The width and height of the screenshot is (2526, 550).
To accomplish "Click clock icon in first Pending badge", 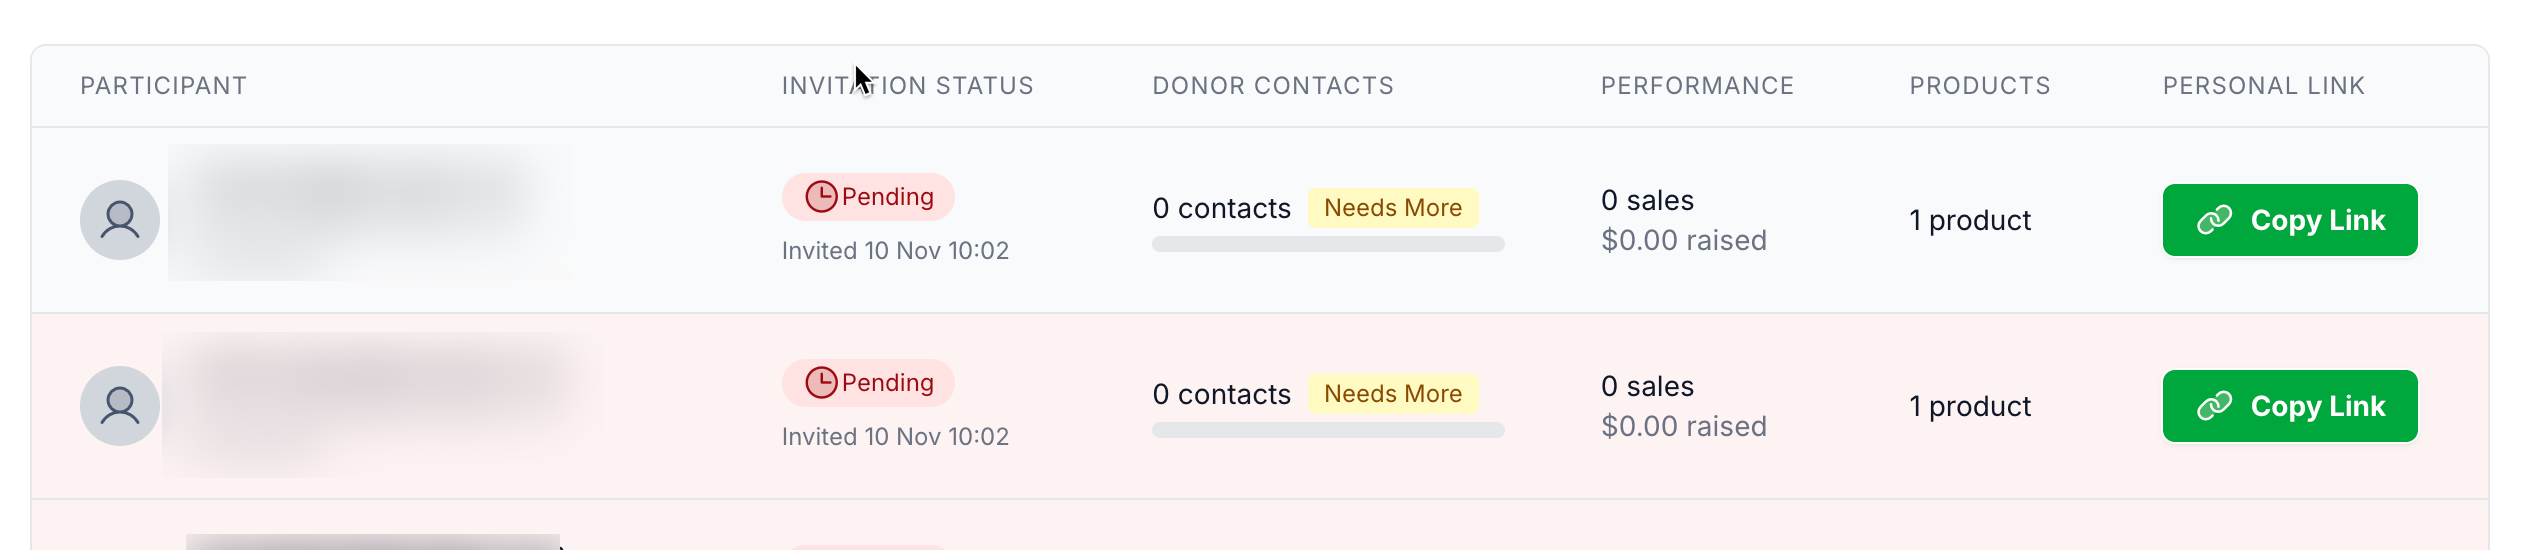I will [x=821, y=197].
